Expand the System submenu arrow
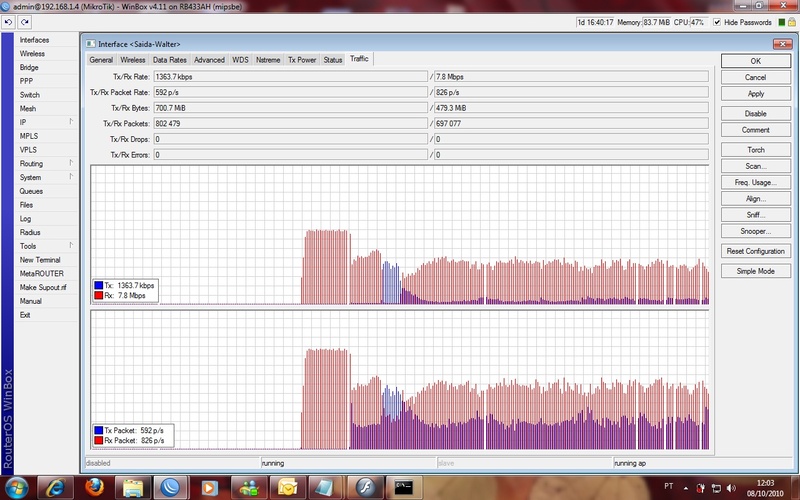Image resolution: width=800 pixels, height=500 pixels. [x=71, y=177]
